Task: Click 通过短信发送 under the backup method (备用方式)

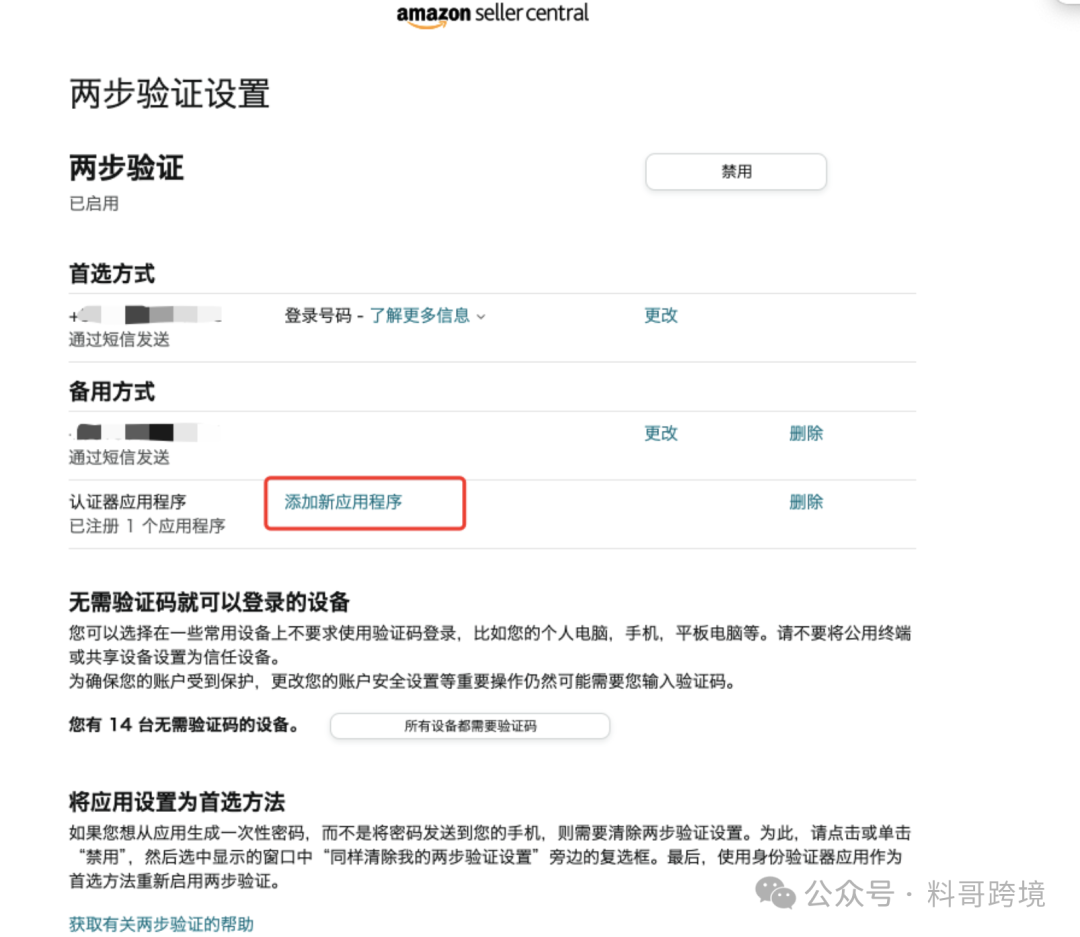Action: tap(119, 457)
